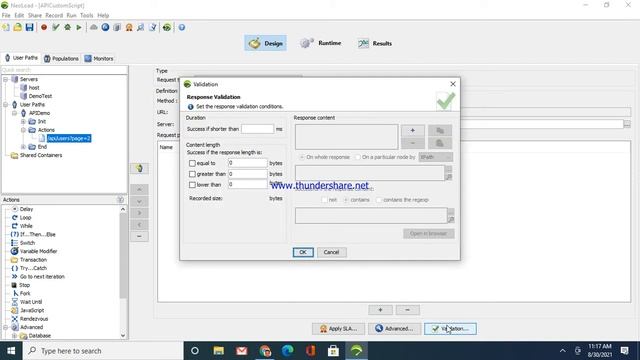
Task: Collapse the Servers tree node
Action: point(6,79)
